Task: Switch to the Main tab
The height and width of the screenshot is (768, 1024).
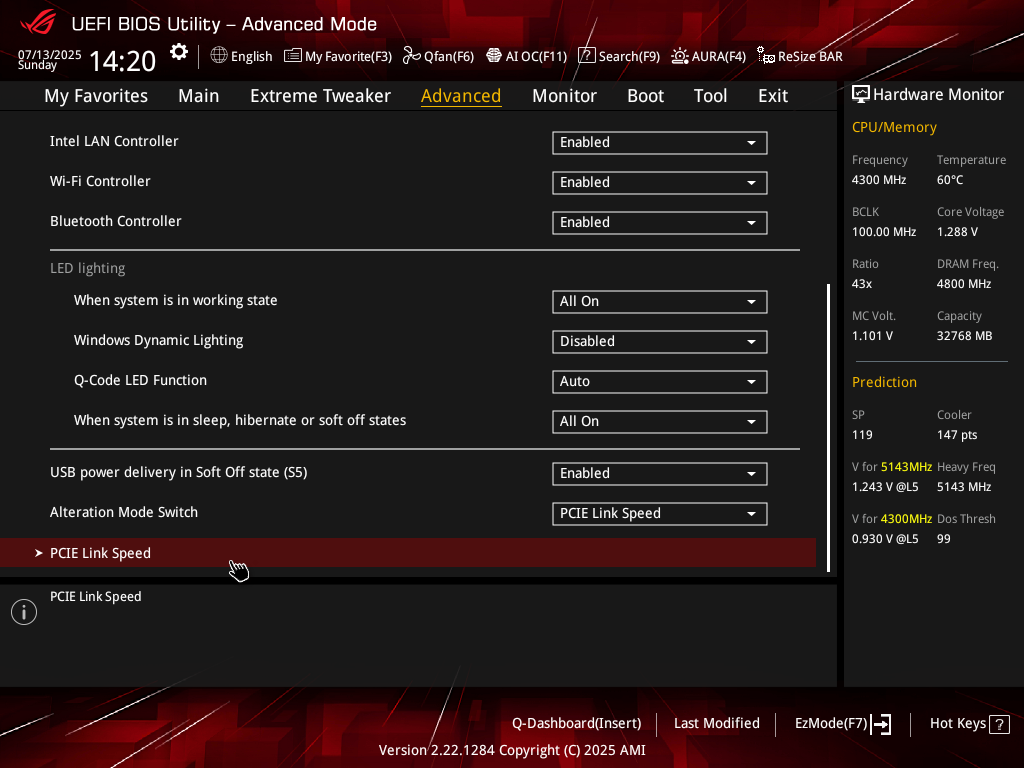Action: (x=199, y=96)
